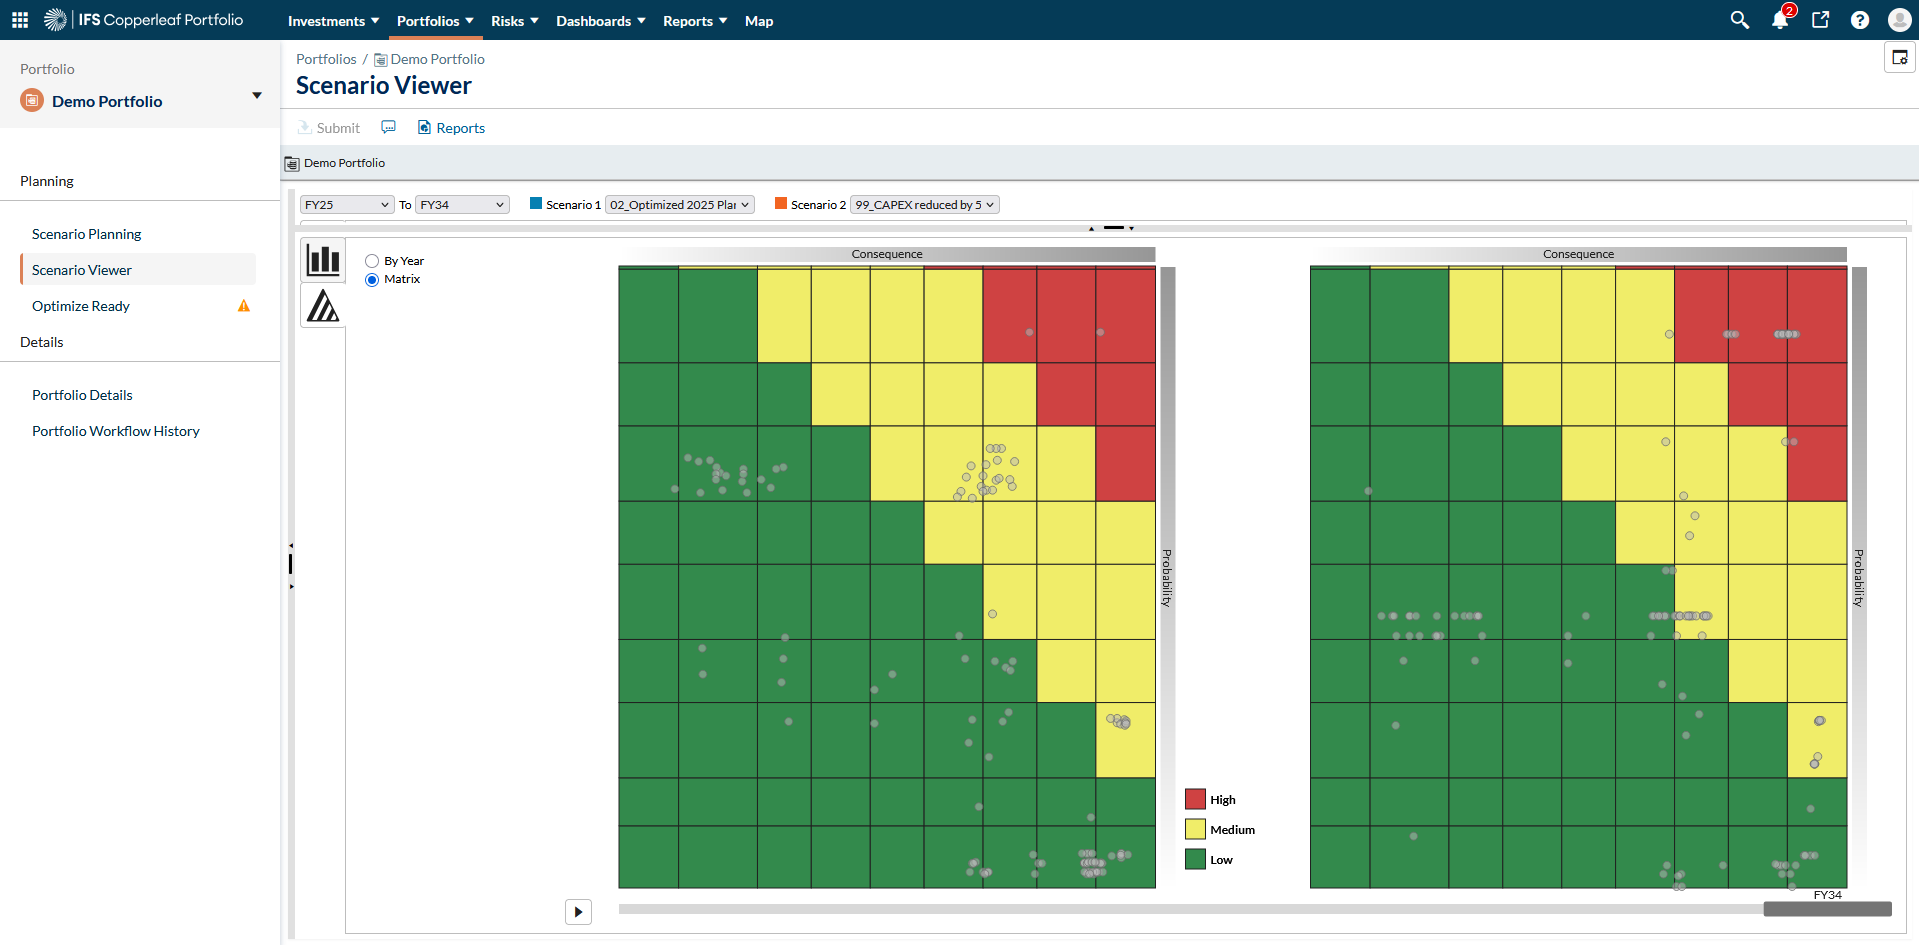Click the year timeline slider handle
1919x945 pixels.
click(1827, 909)
